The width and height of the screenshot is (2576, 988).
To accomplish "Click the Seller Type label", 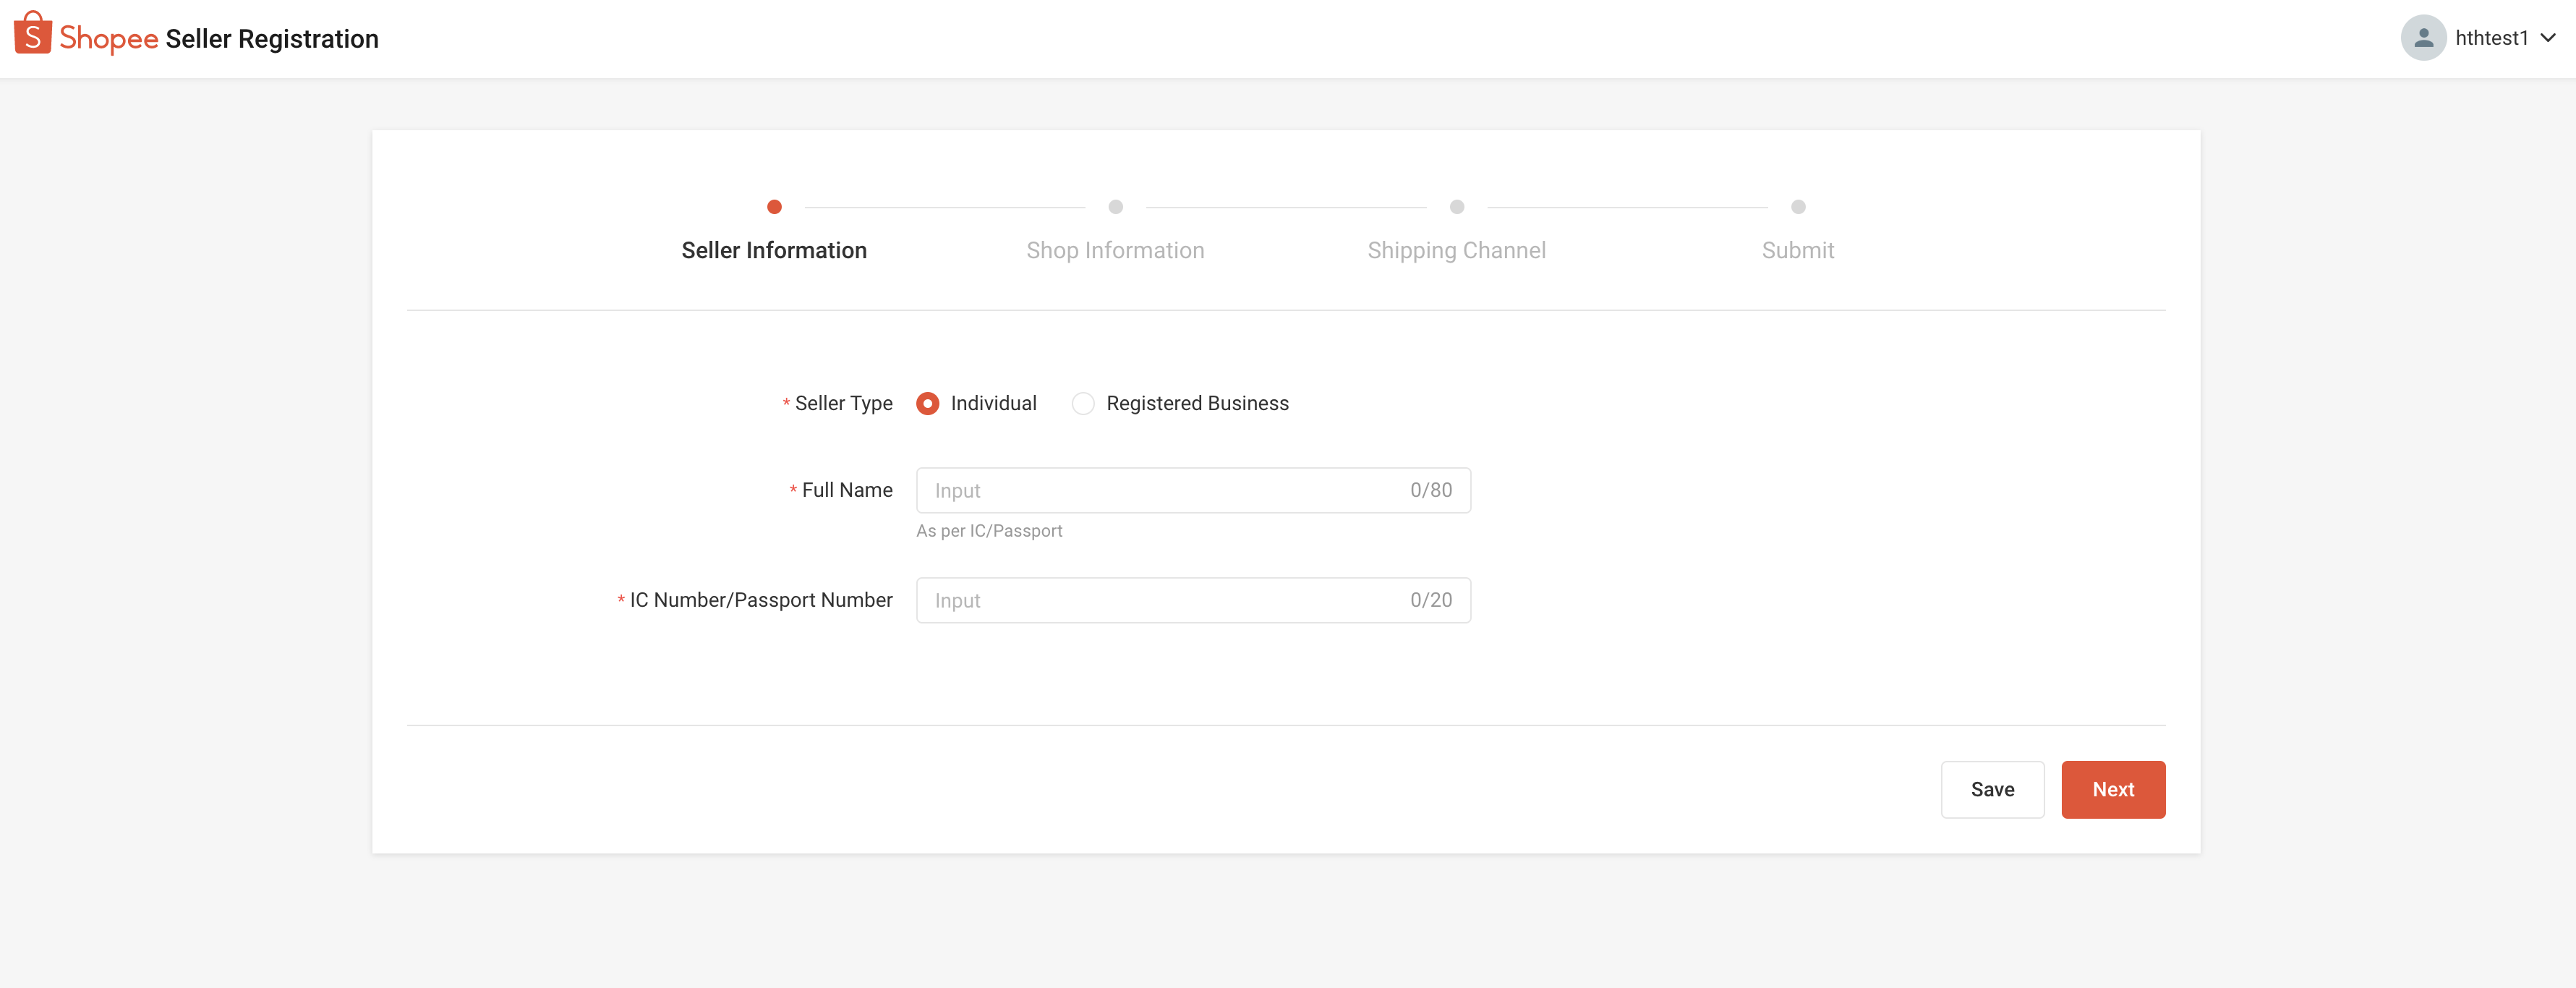I will point(843,403).
